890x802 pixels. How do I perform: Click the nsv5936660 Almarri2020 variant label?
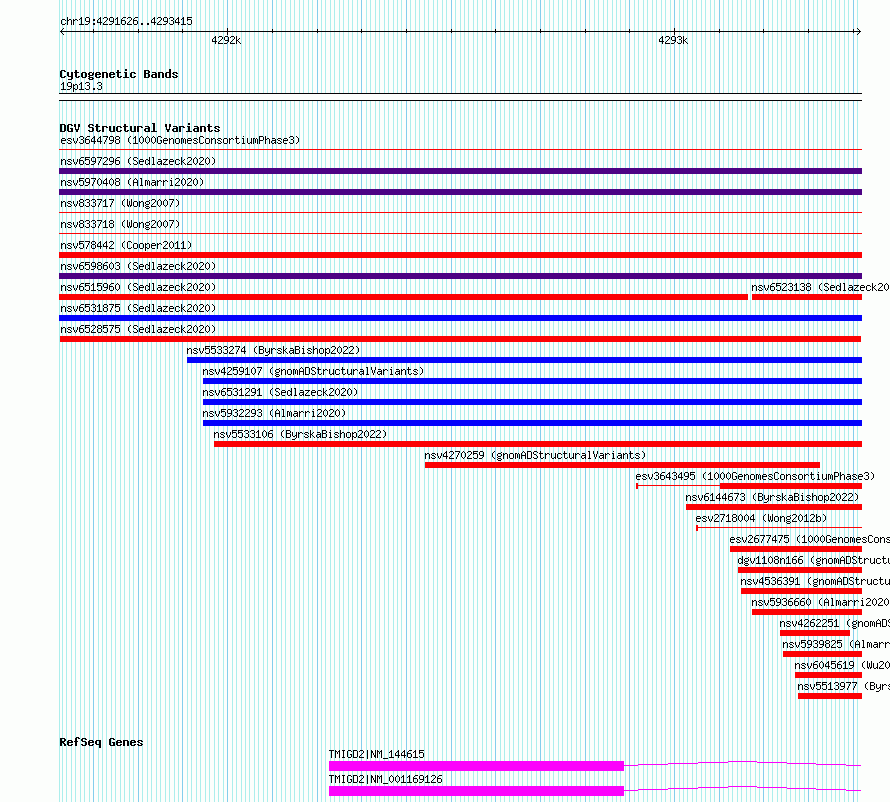click(820, 602)
